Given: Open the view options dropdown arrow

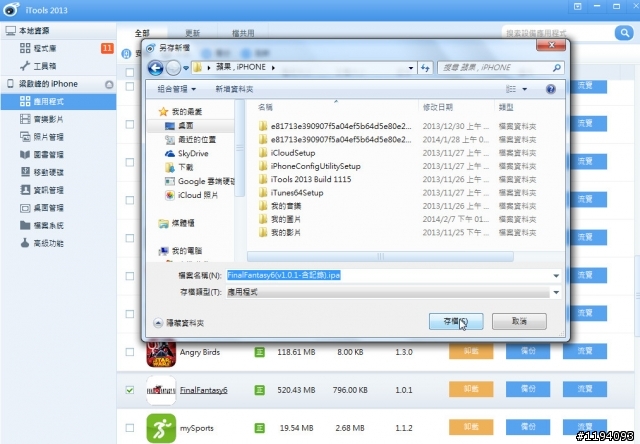Looking at the screenshot, I should click(x=524, y=89).
